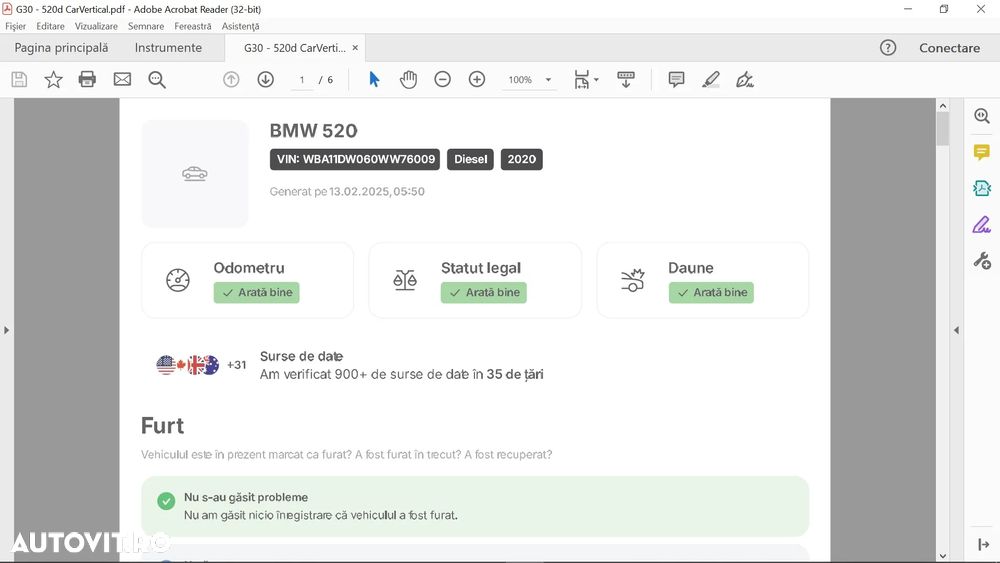Click the BMW 520 title
The image size is (1000, 563).
[313, 131]
